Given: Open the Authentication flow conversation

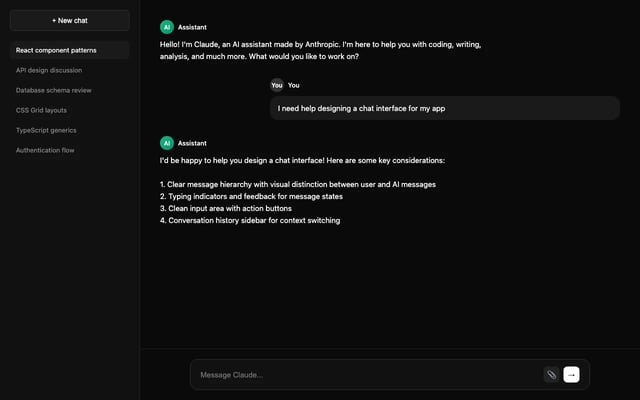Looking at the screenshot, I should pyautogui.click(x=70, y=150).
